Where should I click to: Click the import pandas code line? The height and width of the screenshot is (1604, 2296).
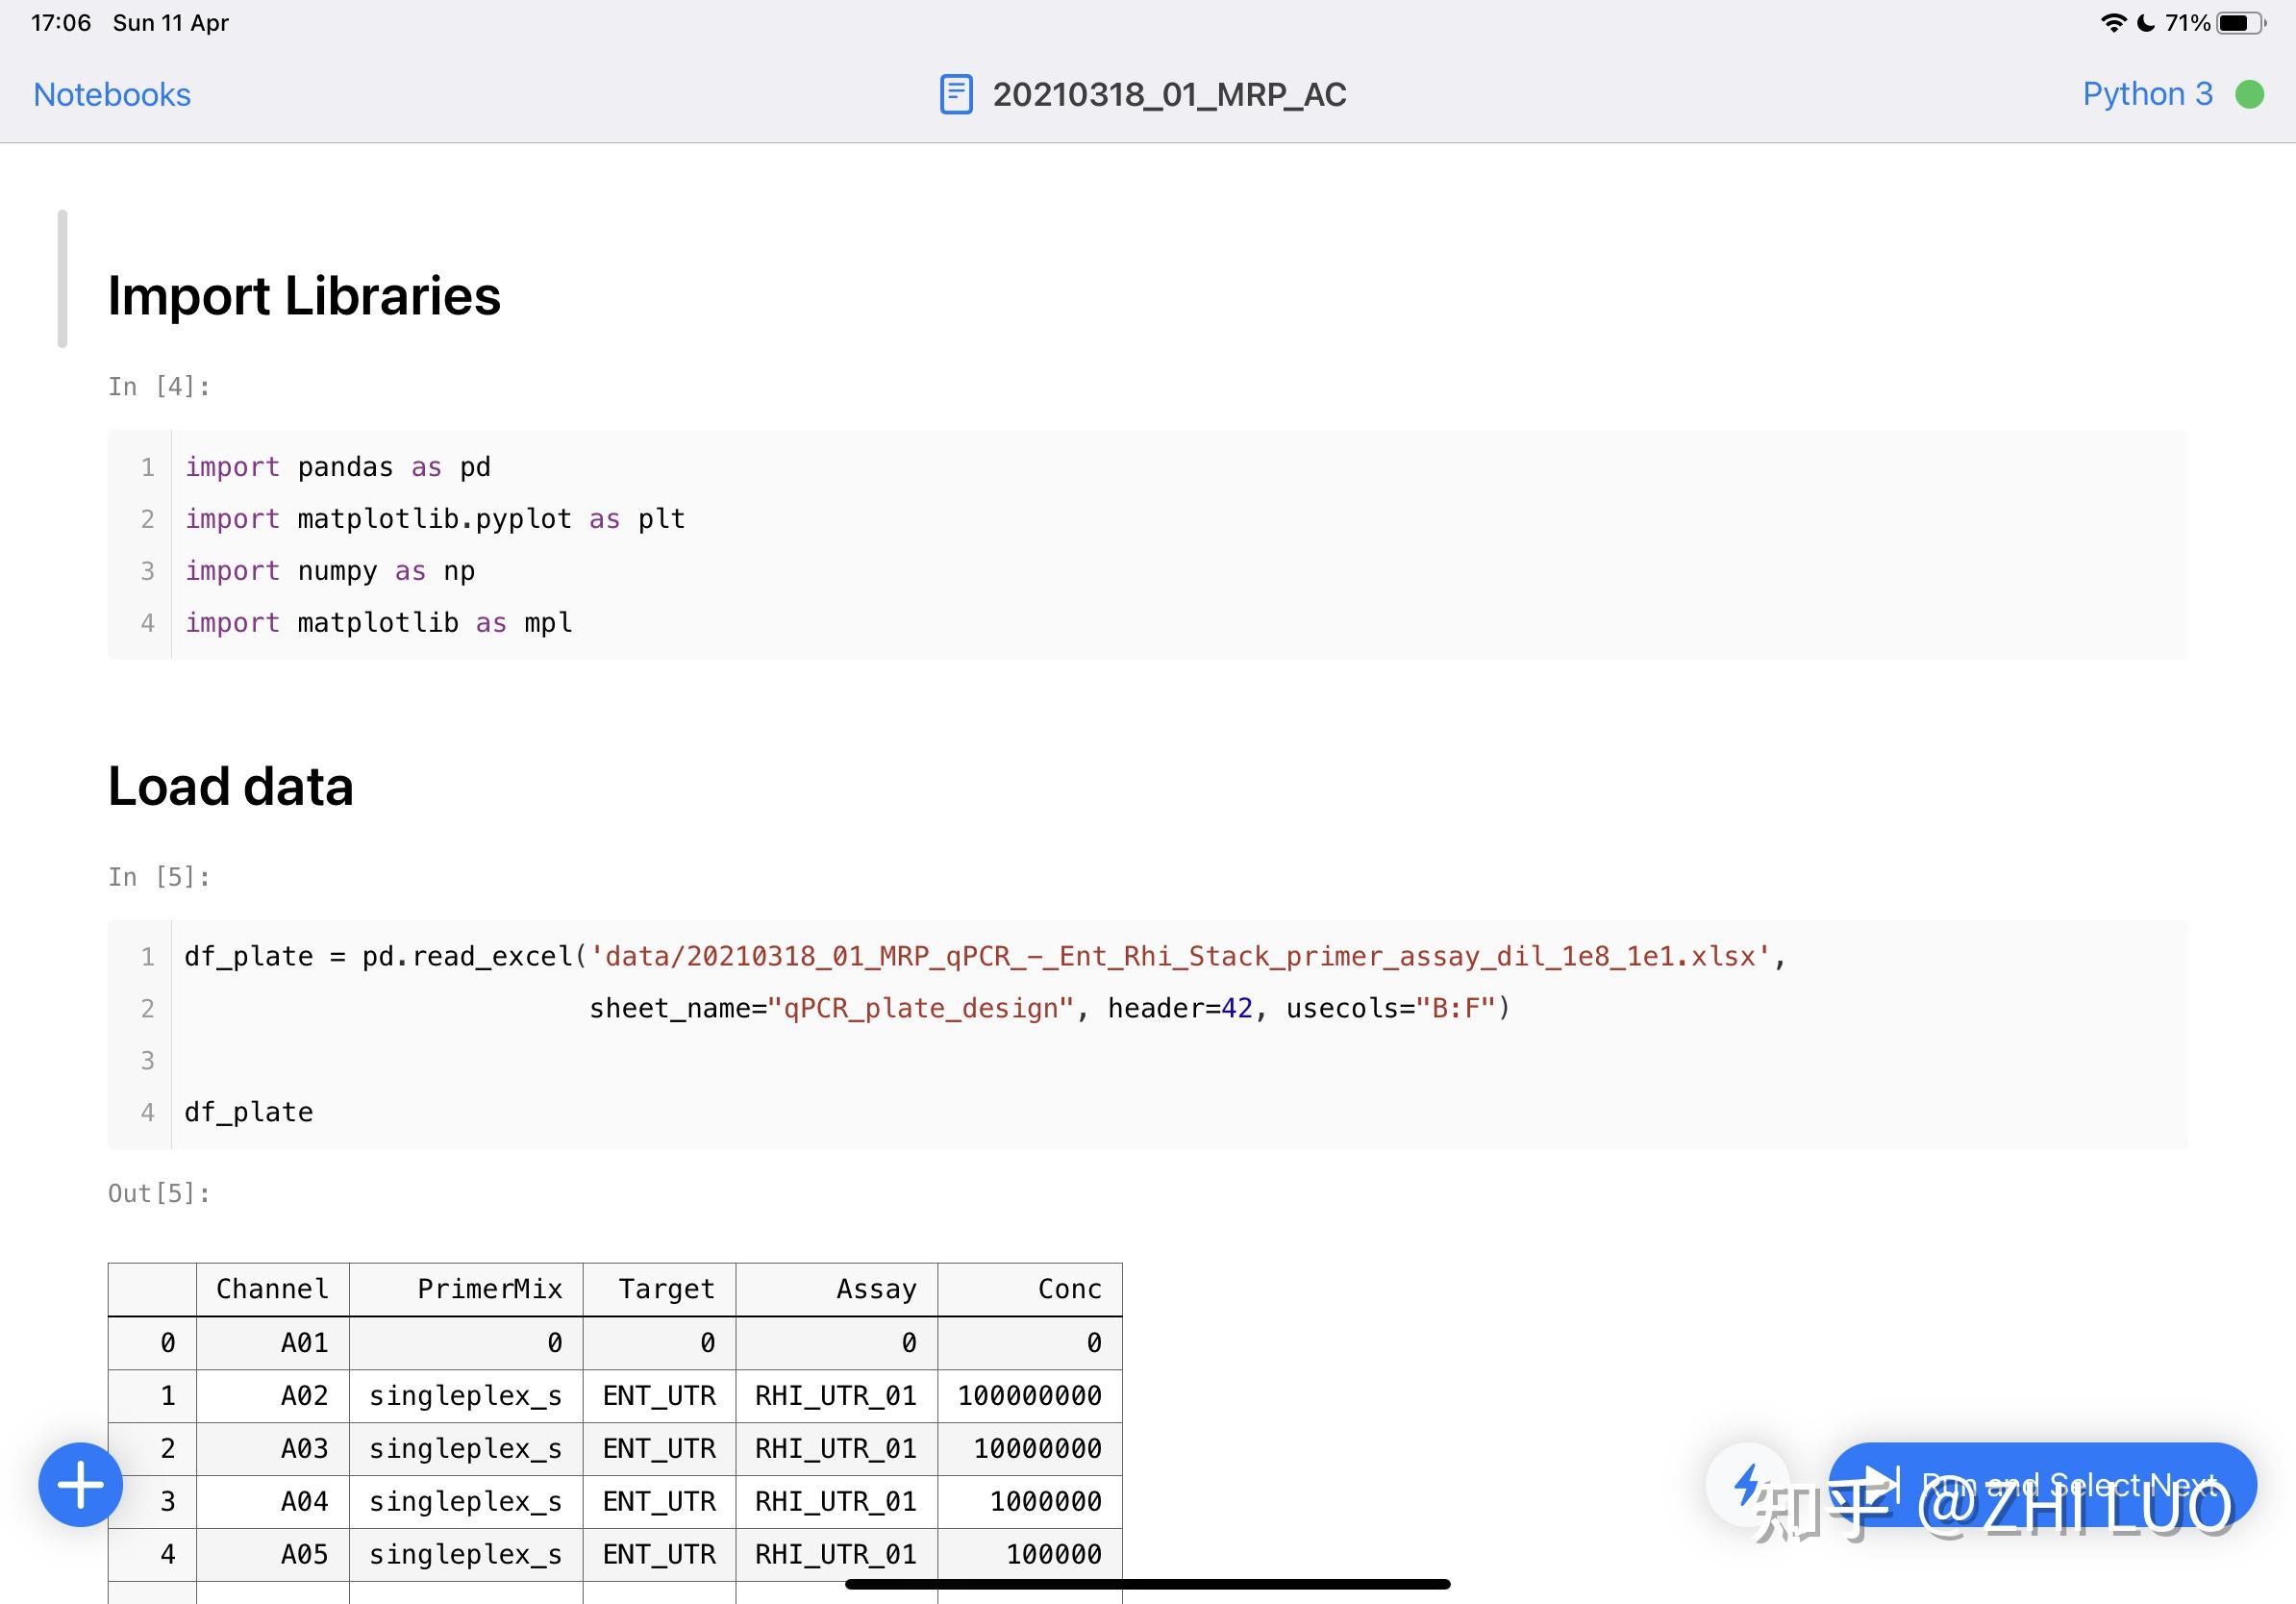click(338, 467)
